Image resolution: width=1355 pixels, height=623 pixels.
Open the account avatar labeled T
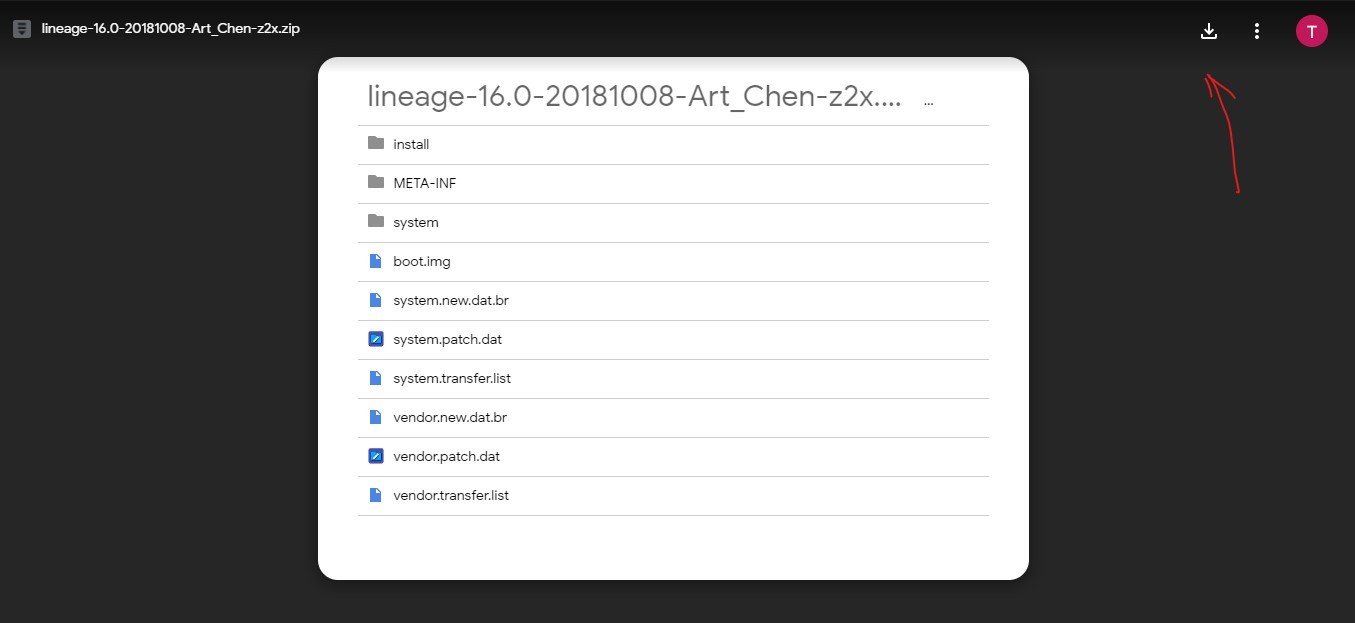click(x=1311, y=31)
